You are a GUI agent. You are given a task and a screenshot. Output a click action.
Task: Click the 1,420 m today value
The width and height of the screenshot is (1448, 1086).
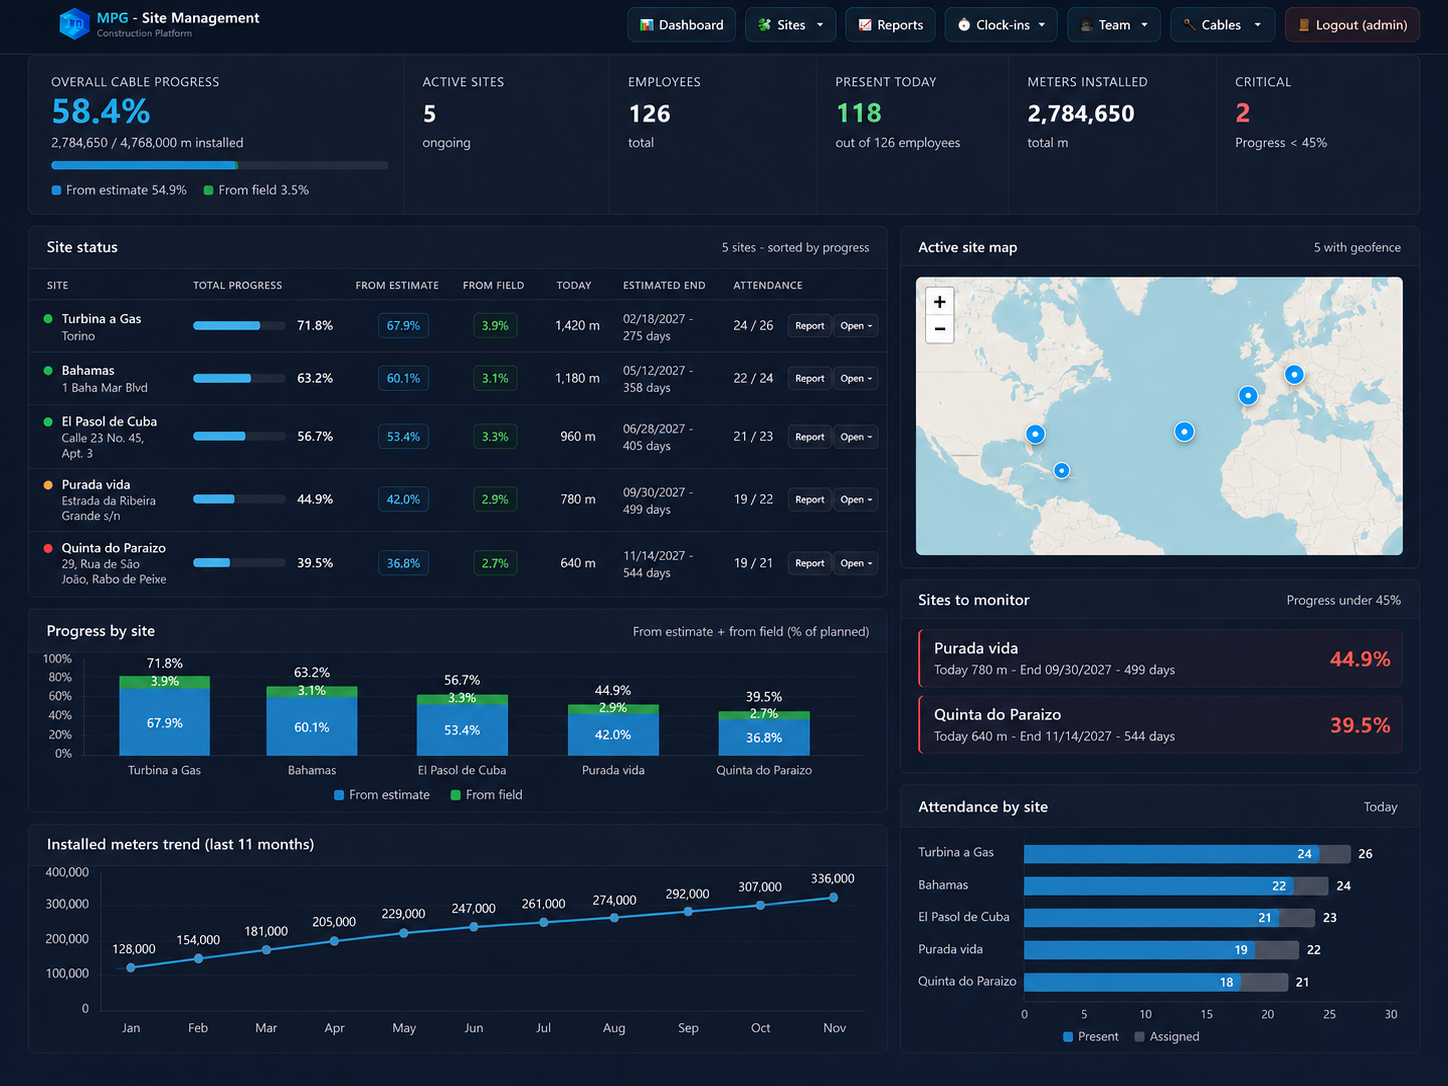577,326
